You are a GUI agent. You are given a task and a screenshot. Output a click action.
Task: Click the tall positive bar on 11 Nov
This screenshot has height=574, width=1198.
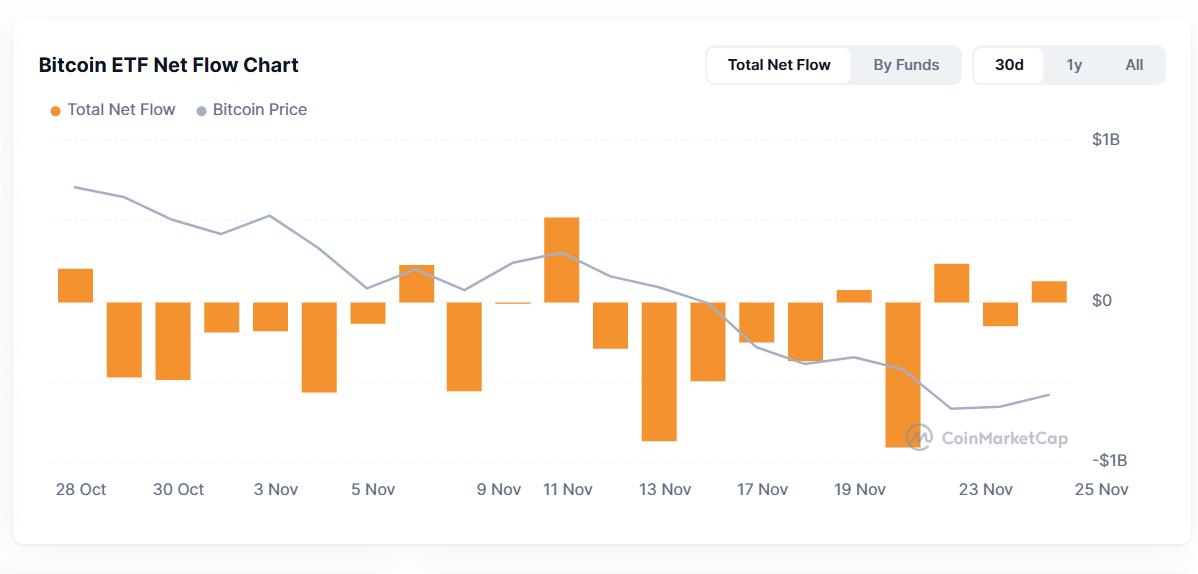click(x=562, y=260)
